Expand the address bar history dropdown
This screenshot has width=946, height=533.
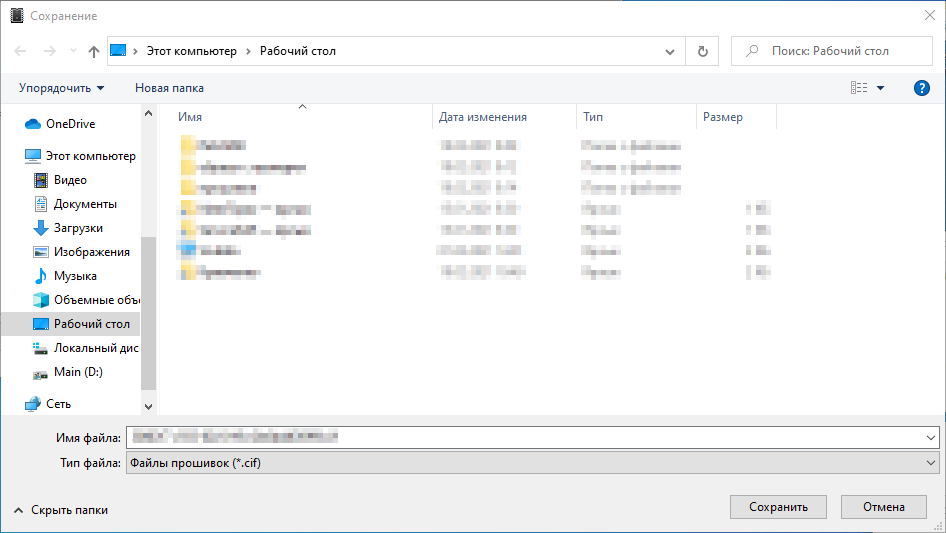[670, 51]
